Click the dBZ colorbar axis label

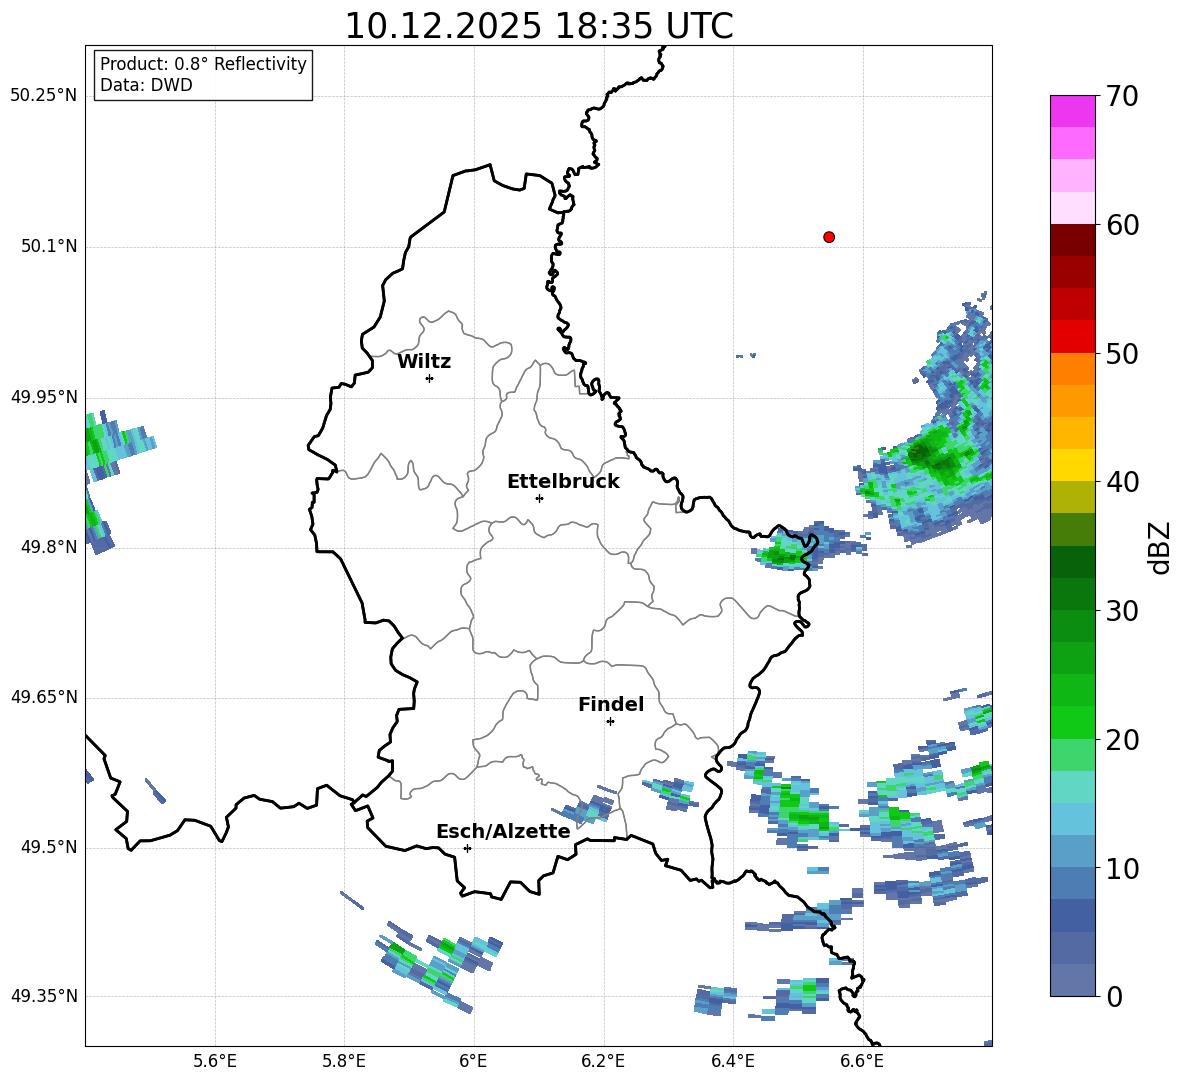coord(1161,547)
